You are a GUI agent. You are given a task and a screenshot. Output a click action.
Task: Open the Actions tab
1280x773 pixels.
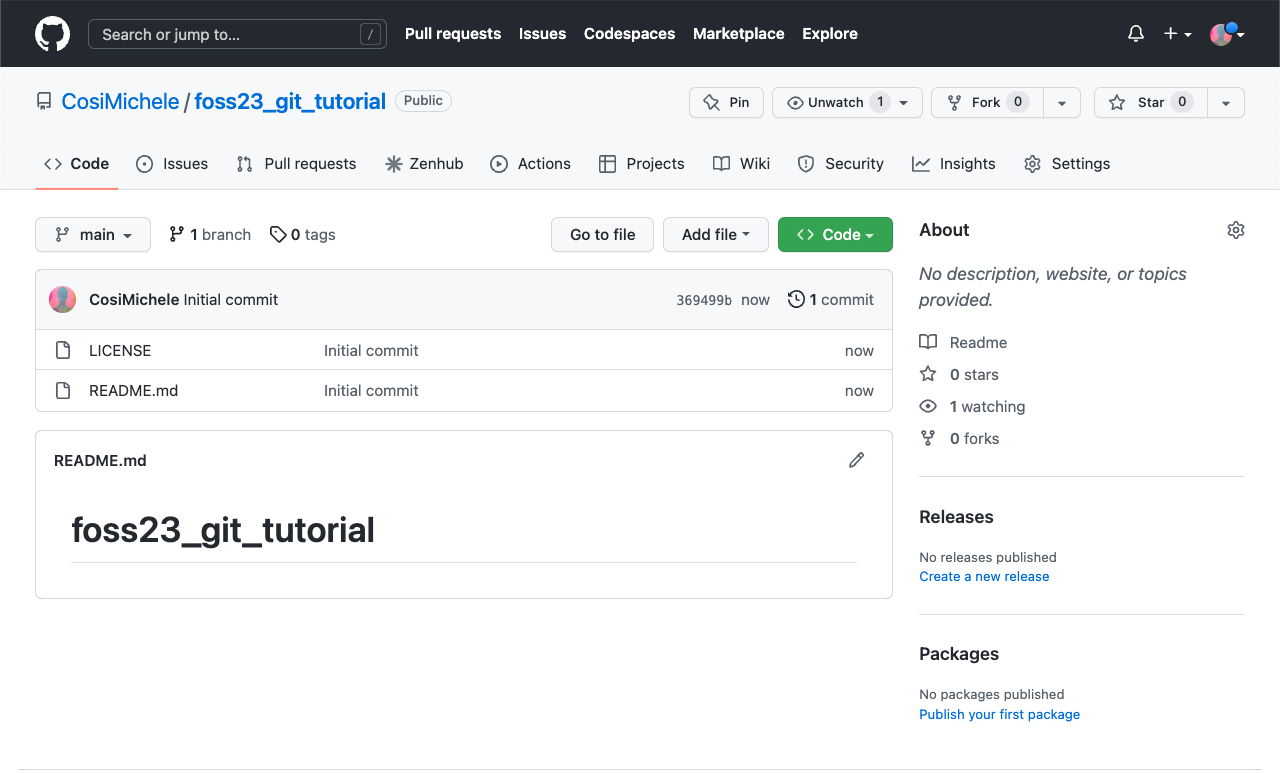pyautogui.click(x=530, y=164)
